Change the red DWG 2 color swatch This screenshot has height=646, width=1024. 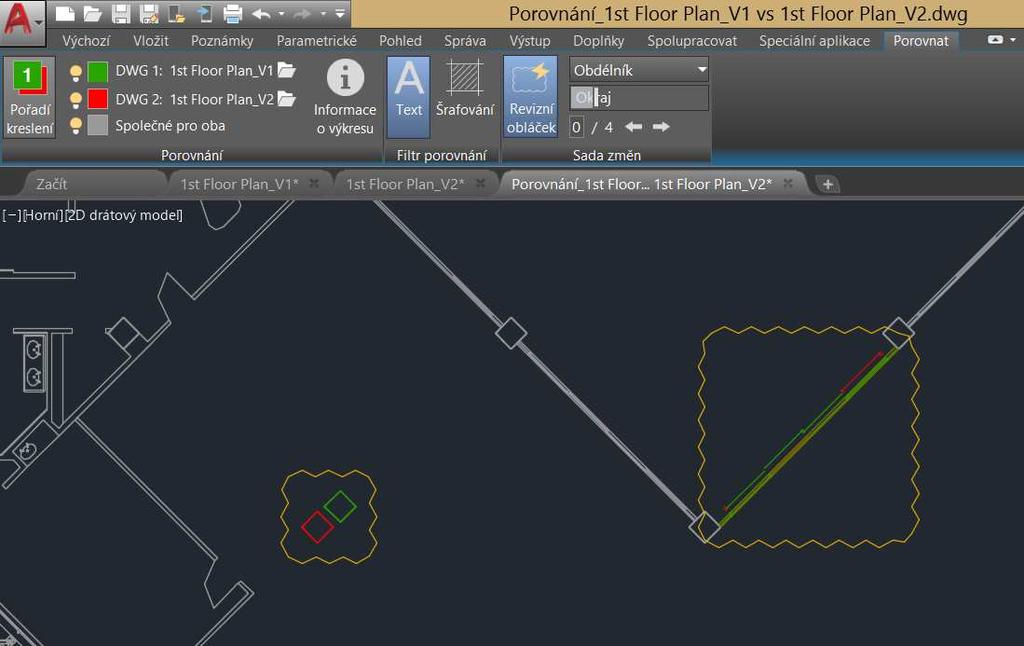[x=98, y=99]
